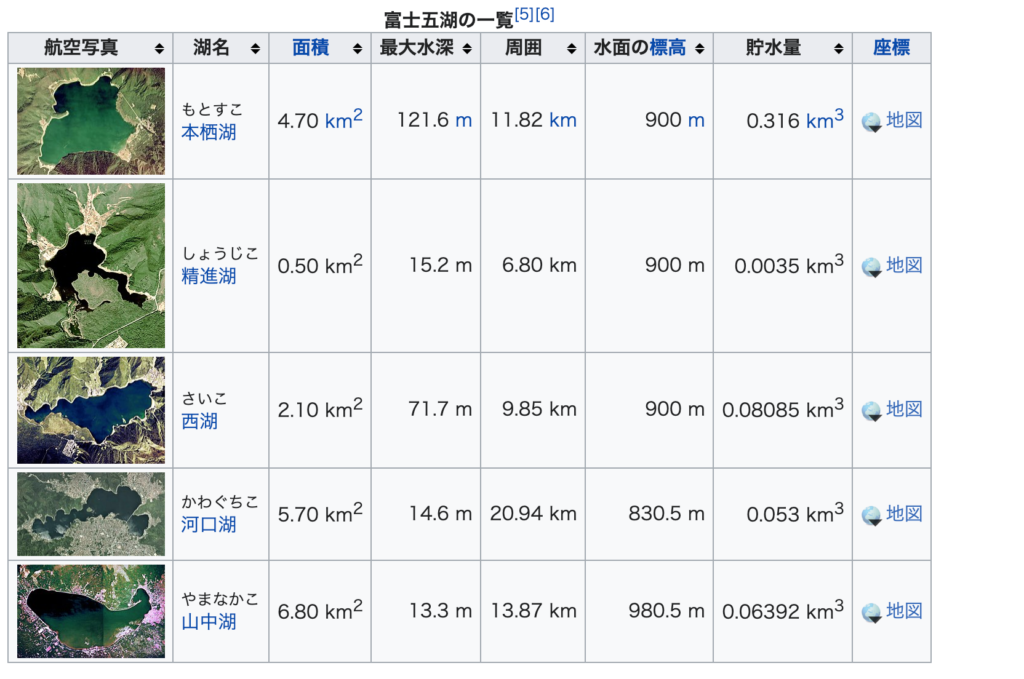
Task: Click globe icon in Lake Kawaguchi row
Action: click(871, 515)
